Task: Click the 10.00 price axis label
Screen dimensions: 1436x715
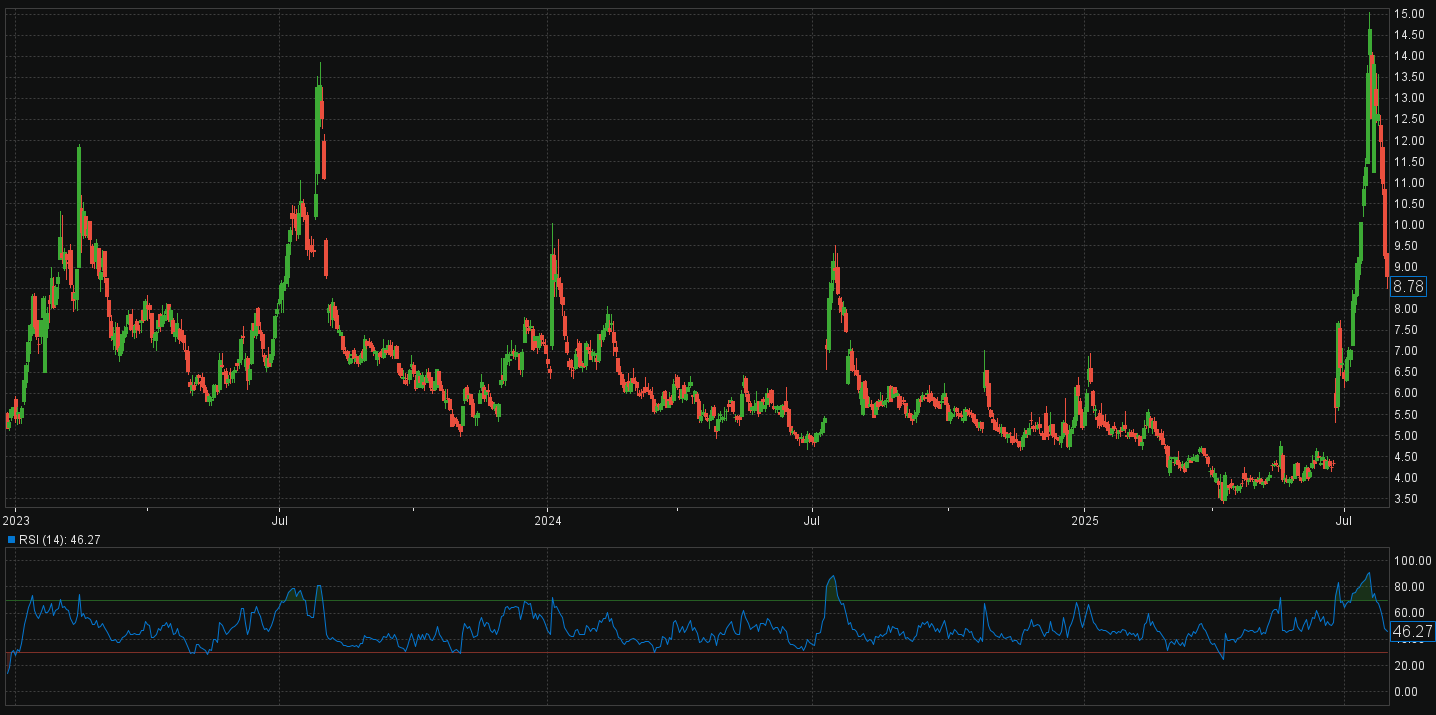Action: tap(1410, 225)
